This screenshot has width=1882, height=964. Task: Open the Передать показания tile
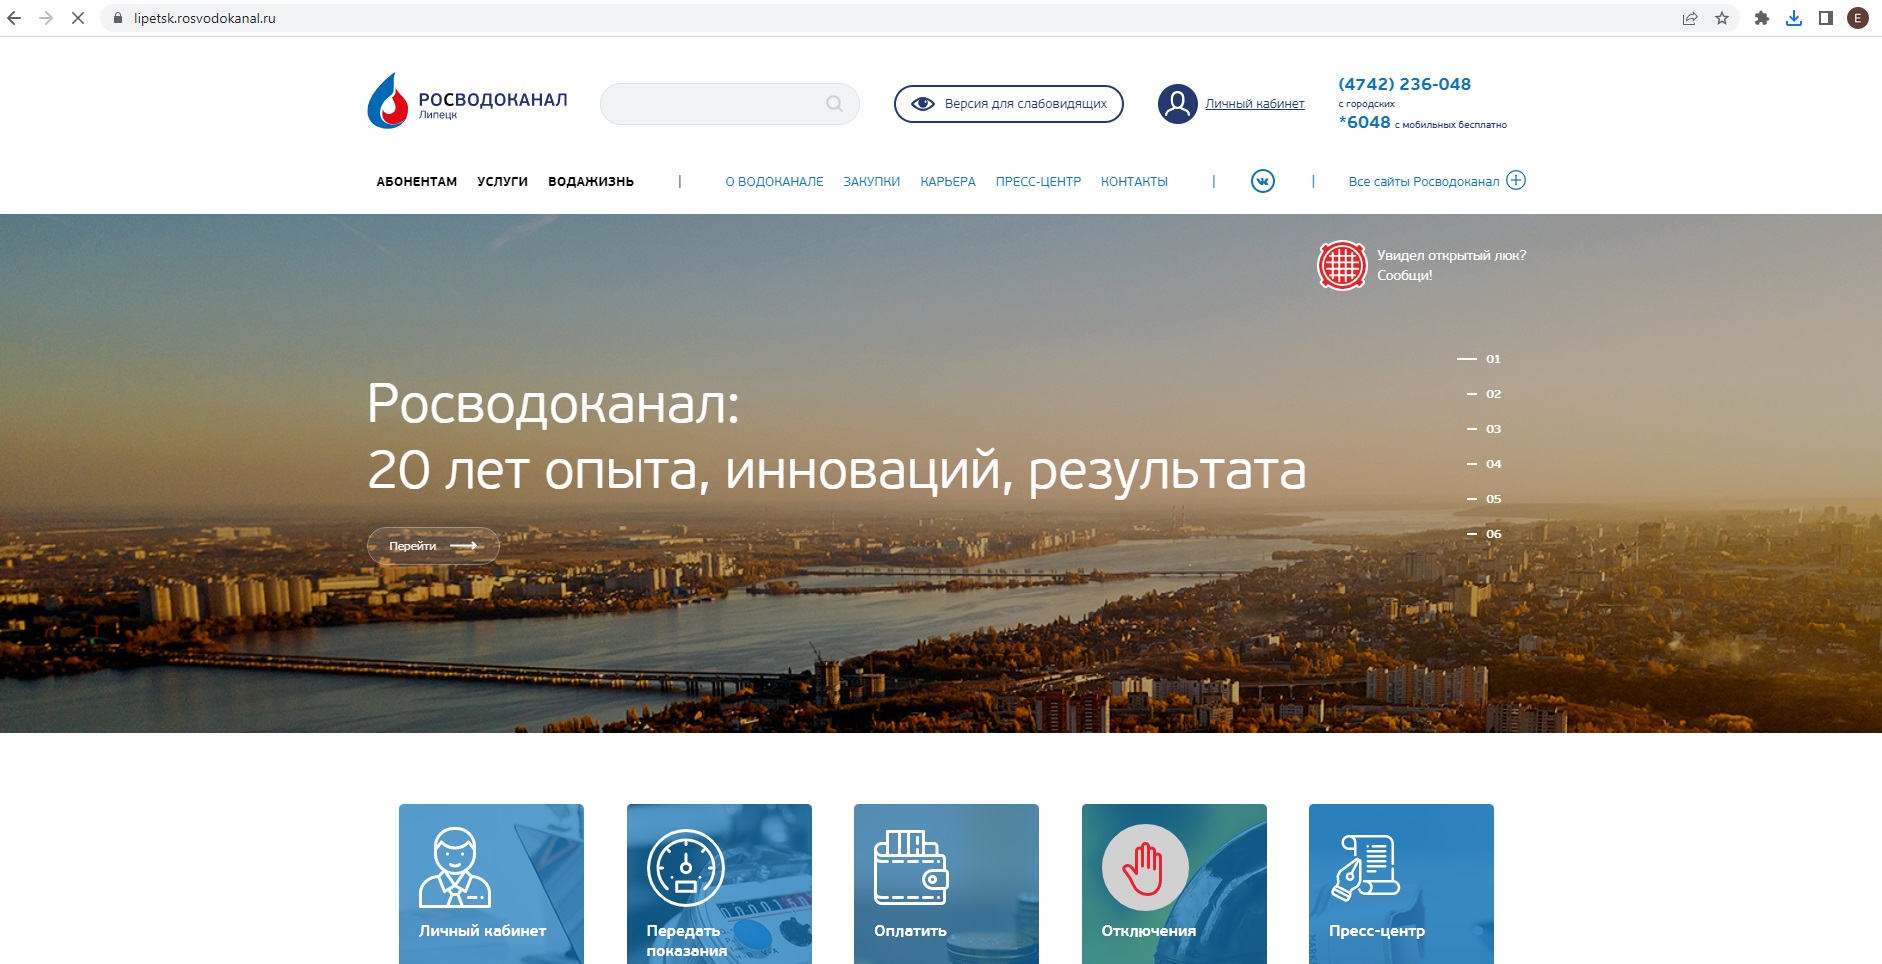[719, 884]
